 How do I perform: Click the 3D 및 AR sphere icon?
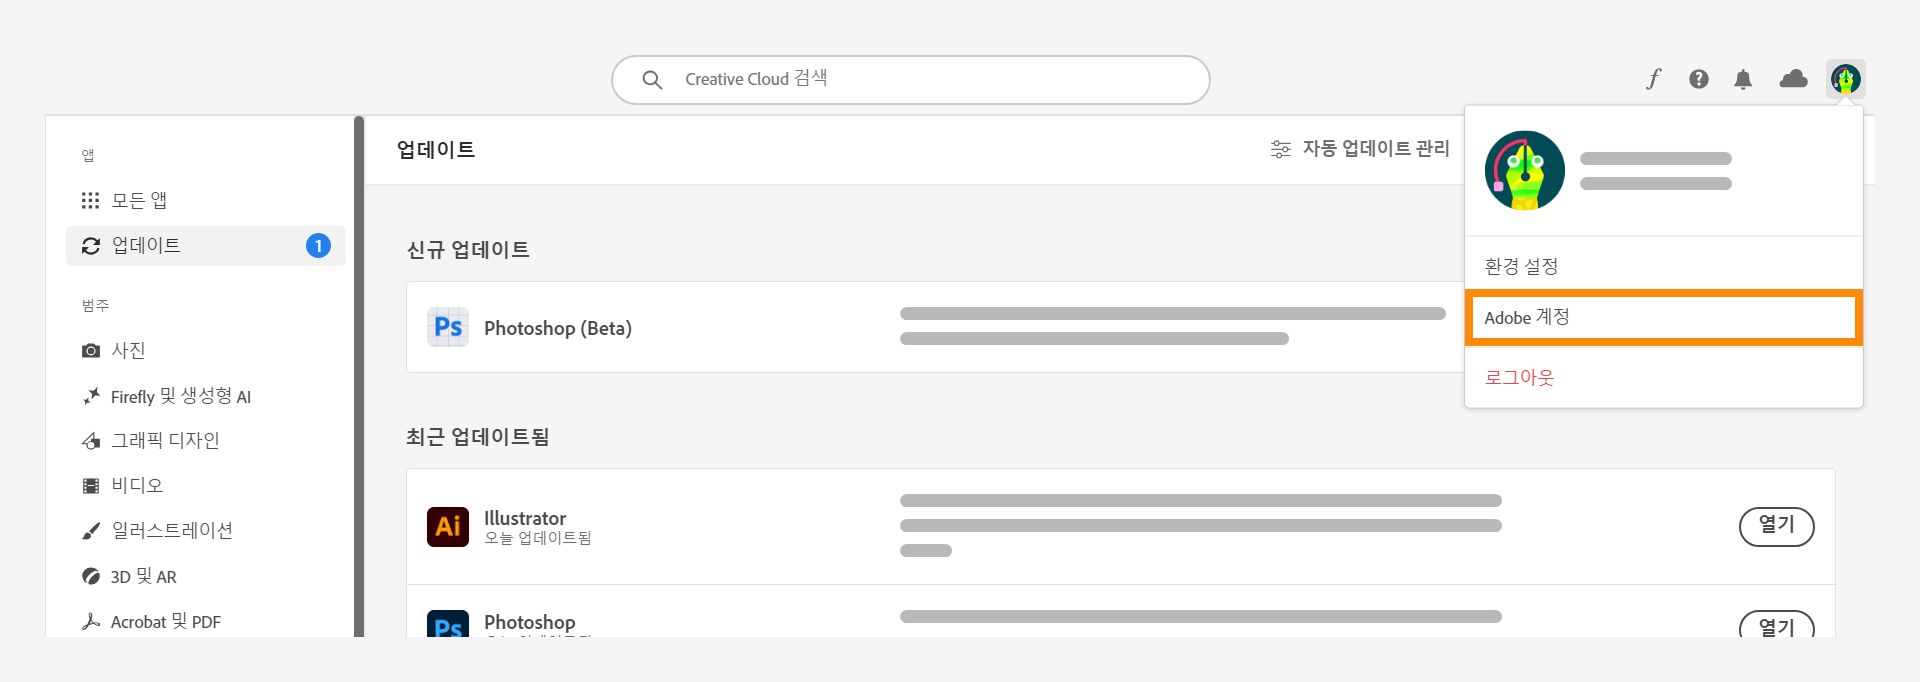click(91, 577)
